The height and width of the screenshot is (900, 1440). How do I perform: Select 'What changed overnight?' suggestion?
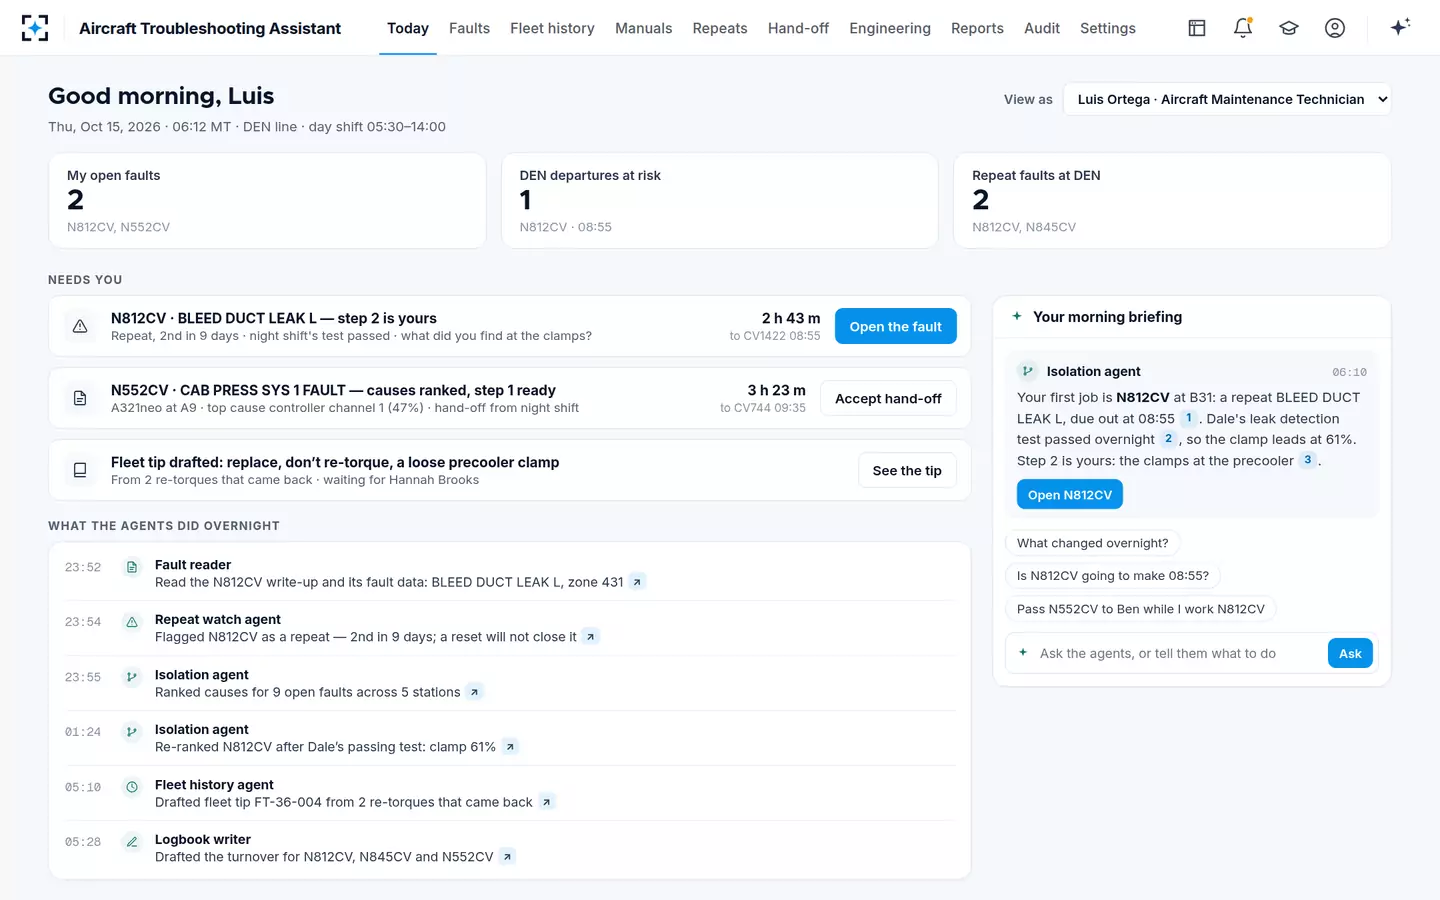pyautogui.click(x=1092, y=543)
